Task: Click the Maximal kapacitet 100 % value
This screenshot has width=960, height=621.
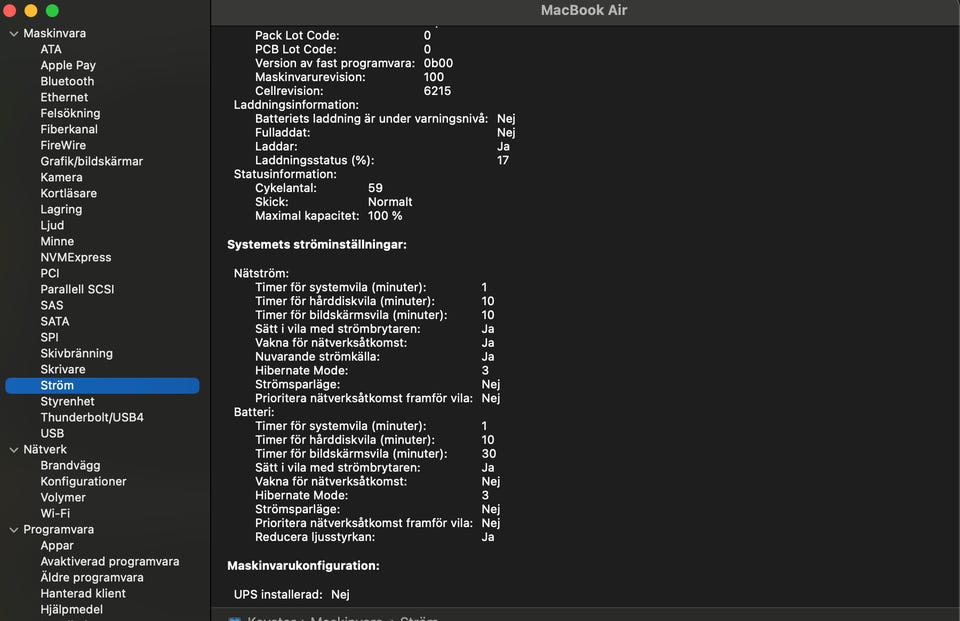Action: 385,216
